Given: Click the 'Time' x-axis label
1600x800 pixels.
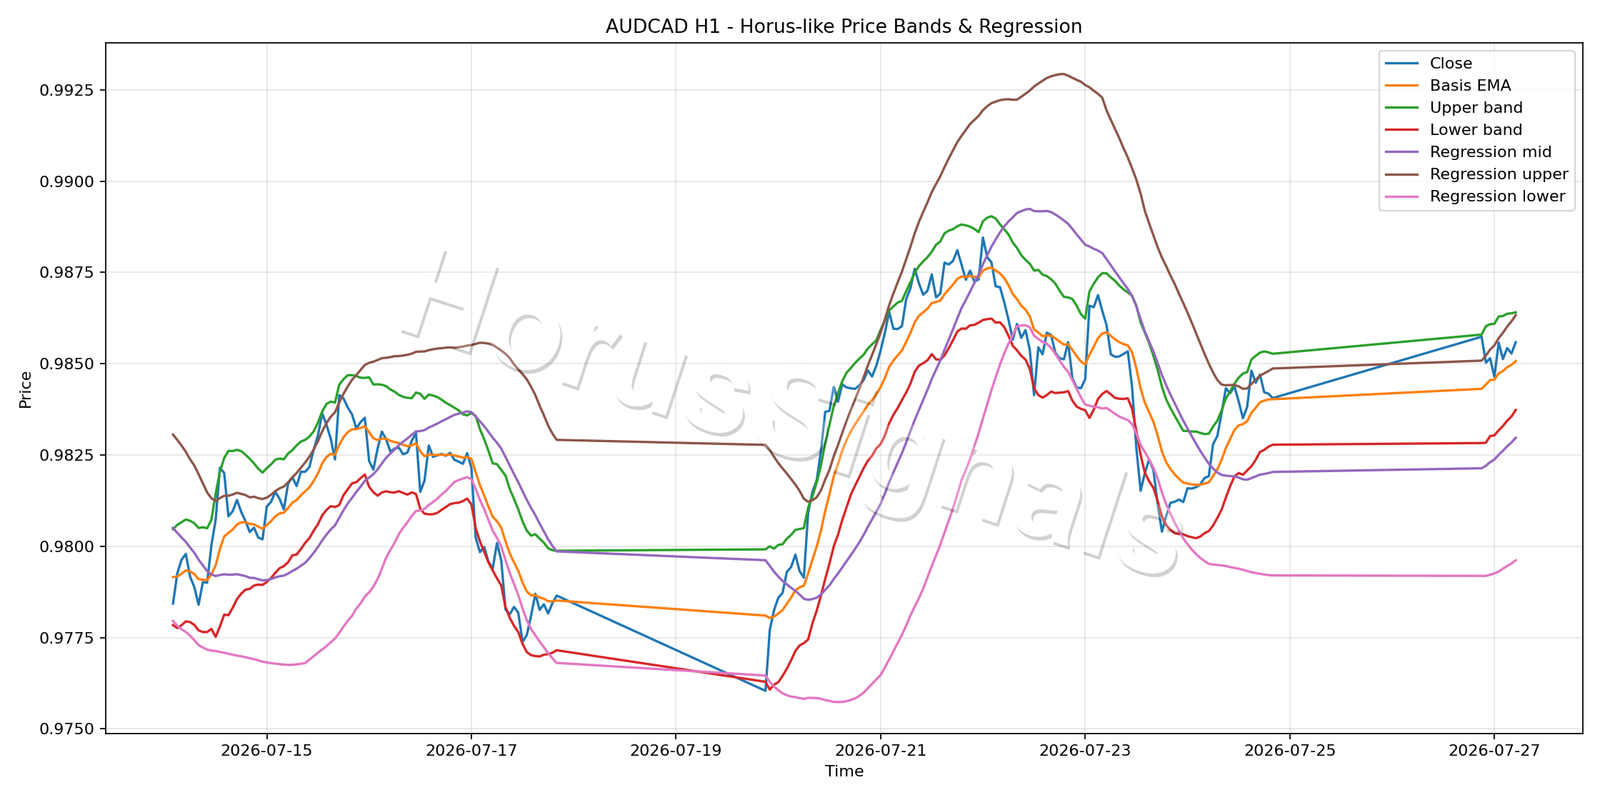Looking at the screenshot, I should coord(844,771).
